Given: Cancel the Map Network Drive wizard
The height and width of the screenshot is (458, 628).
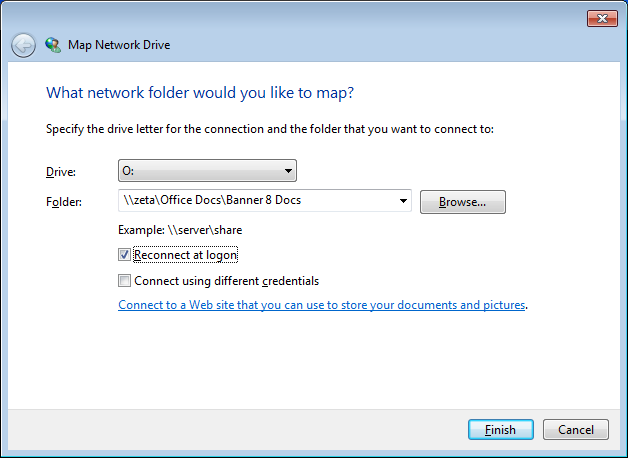Looking at the screenshot, I should pyautogui.click(x=576, y=430).
